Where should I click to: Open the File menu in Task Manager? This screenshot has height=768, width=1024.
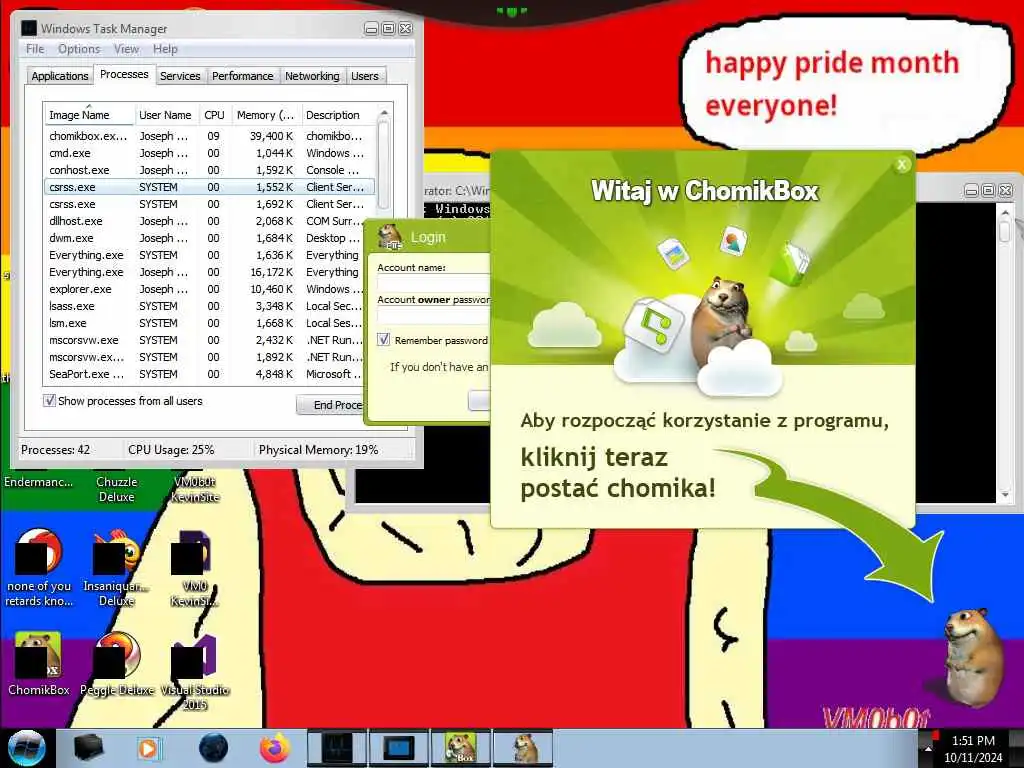[35, 49]
